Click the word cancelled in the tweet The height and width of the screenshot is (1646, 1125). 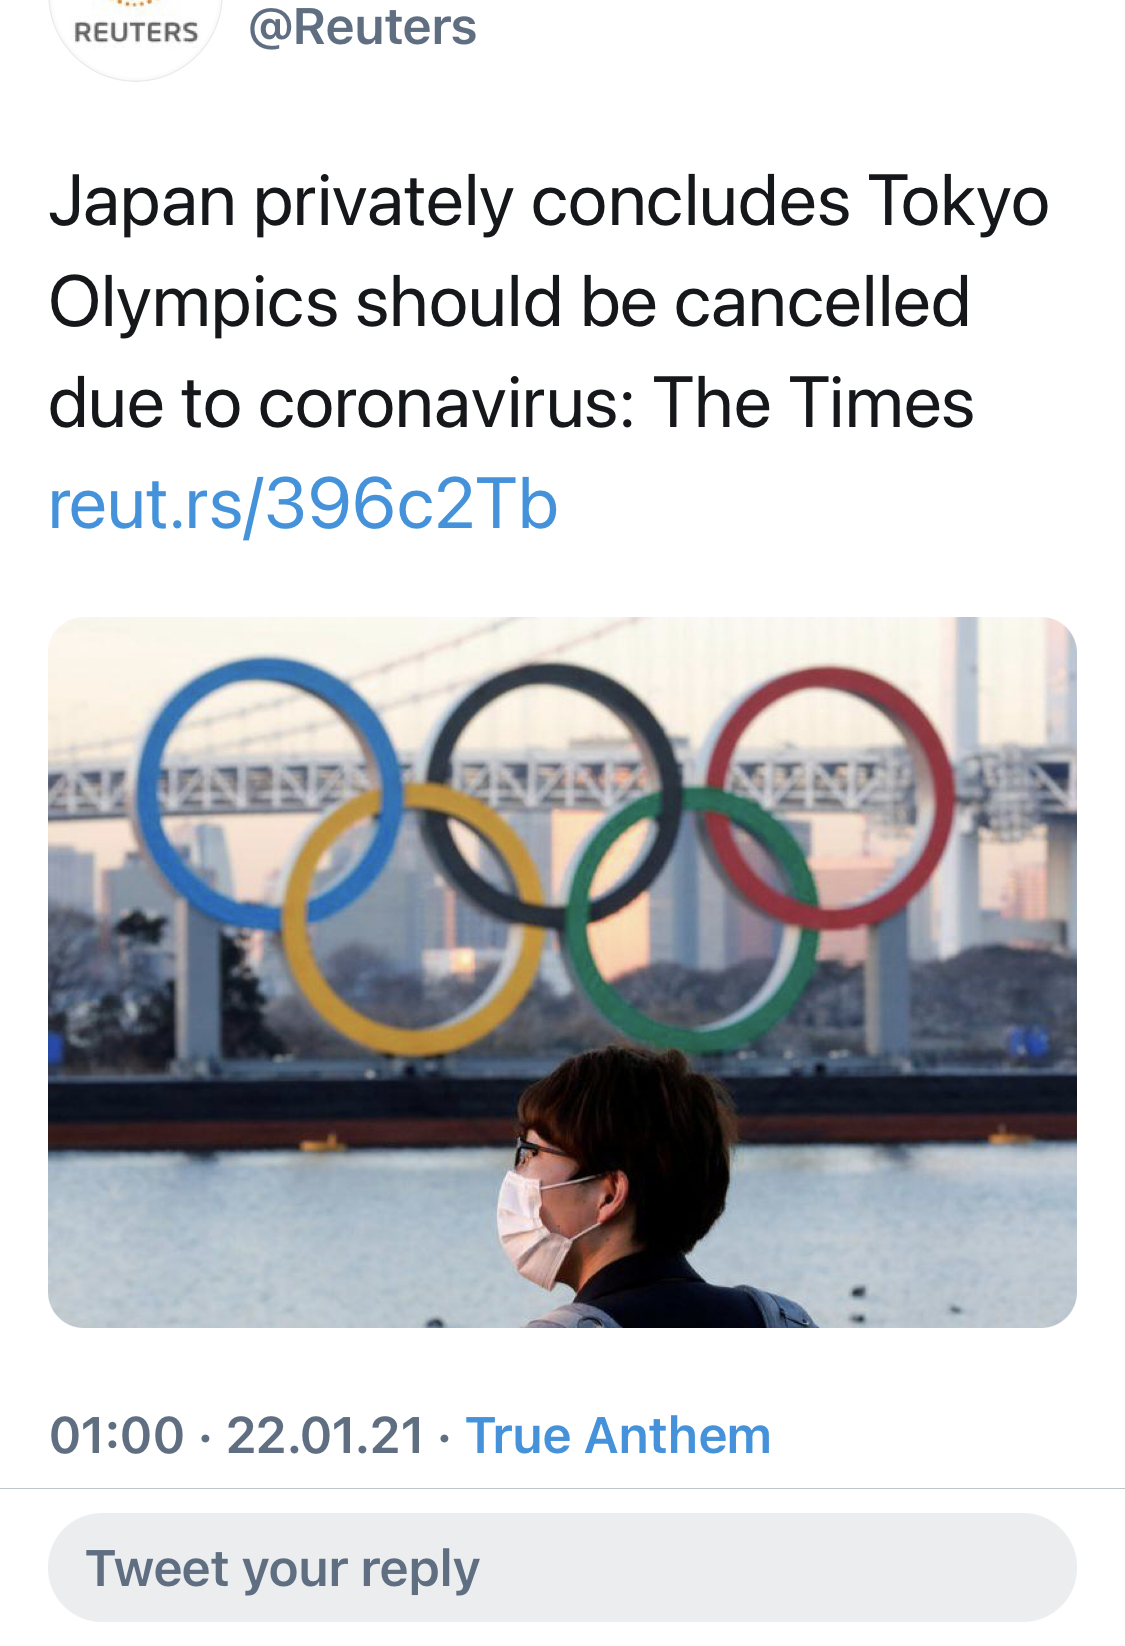[822, 303]
